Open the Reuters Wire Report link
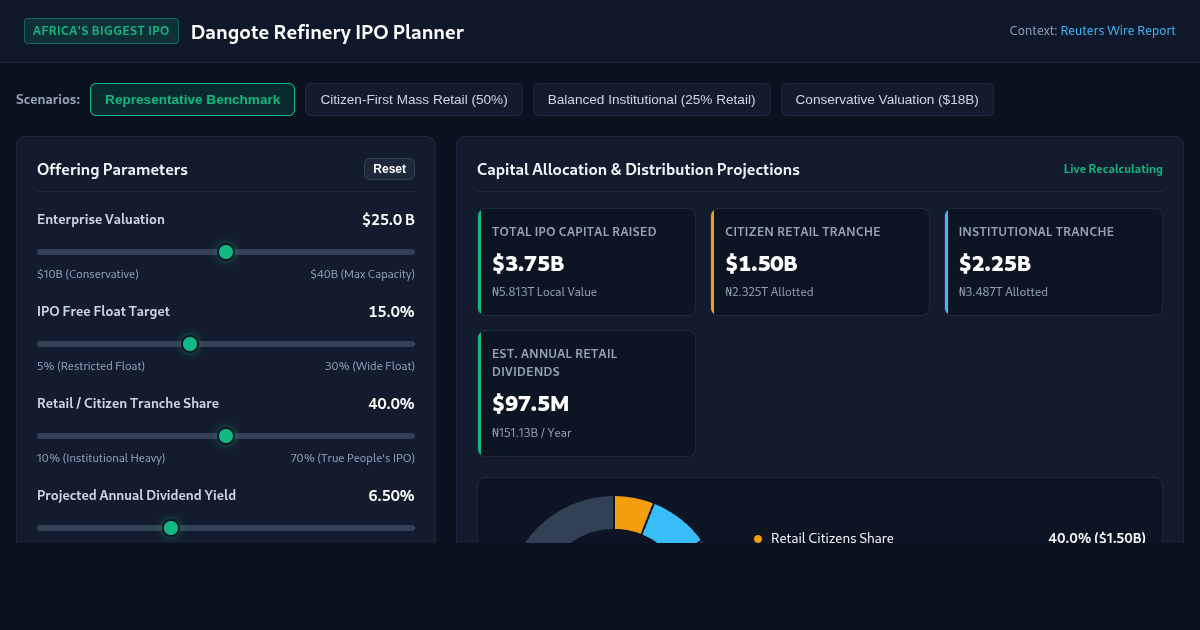Viewport: 1200px width, 630px height. pos(1118,31)
